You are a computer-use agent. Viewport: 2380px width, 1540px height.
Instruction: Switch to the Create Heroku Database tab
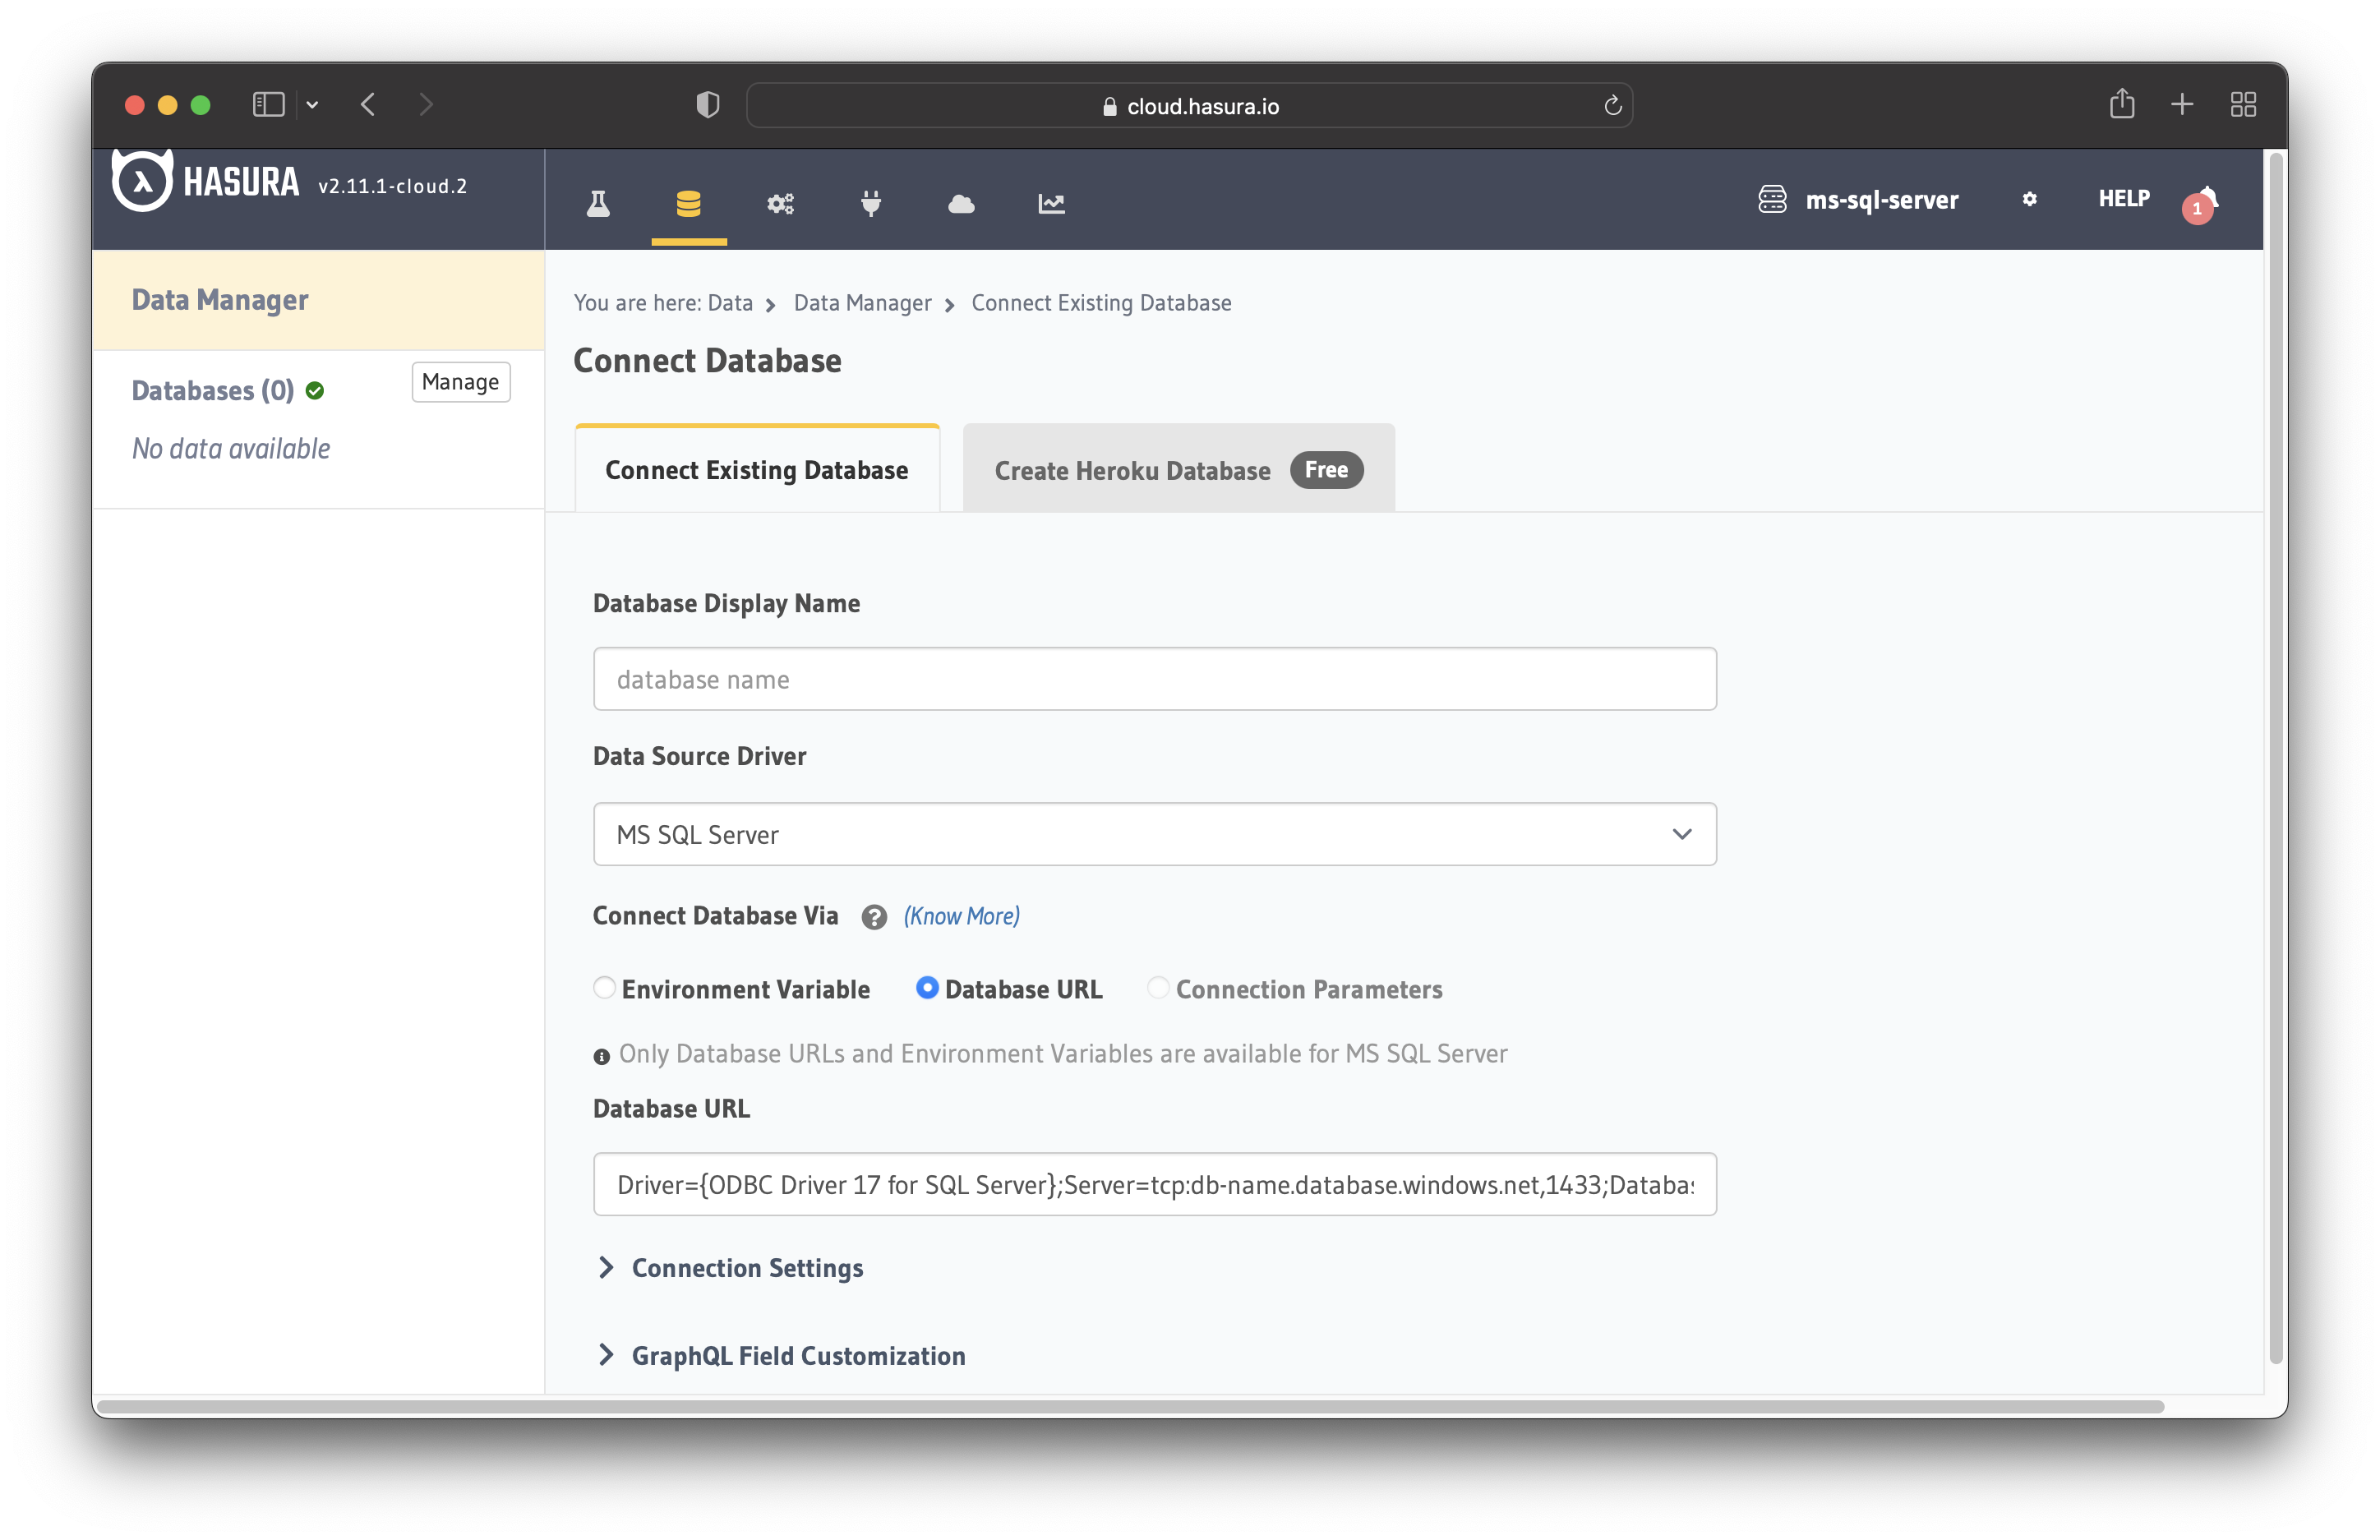pyautogui.click(x=1177, y=470)
